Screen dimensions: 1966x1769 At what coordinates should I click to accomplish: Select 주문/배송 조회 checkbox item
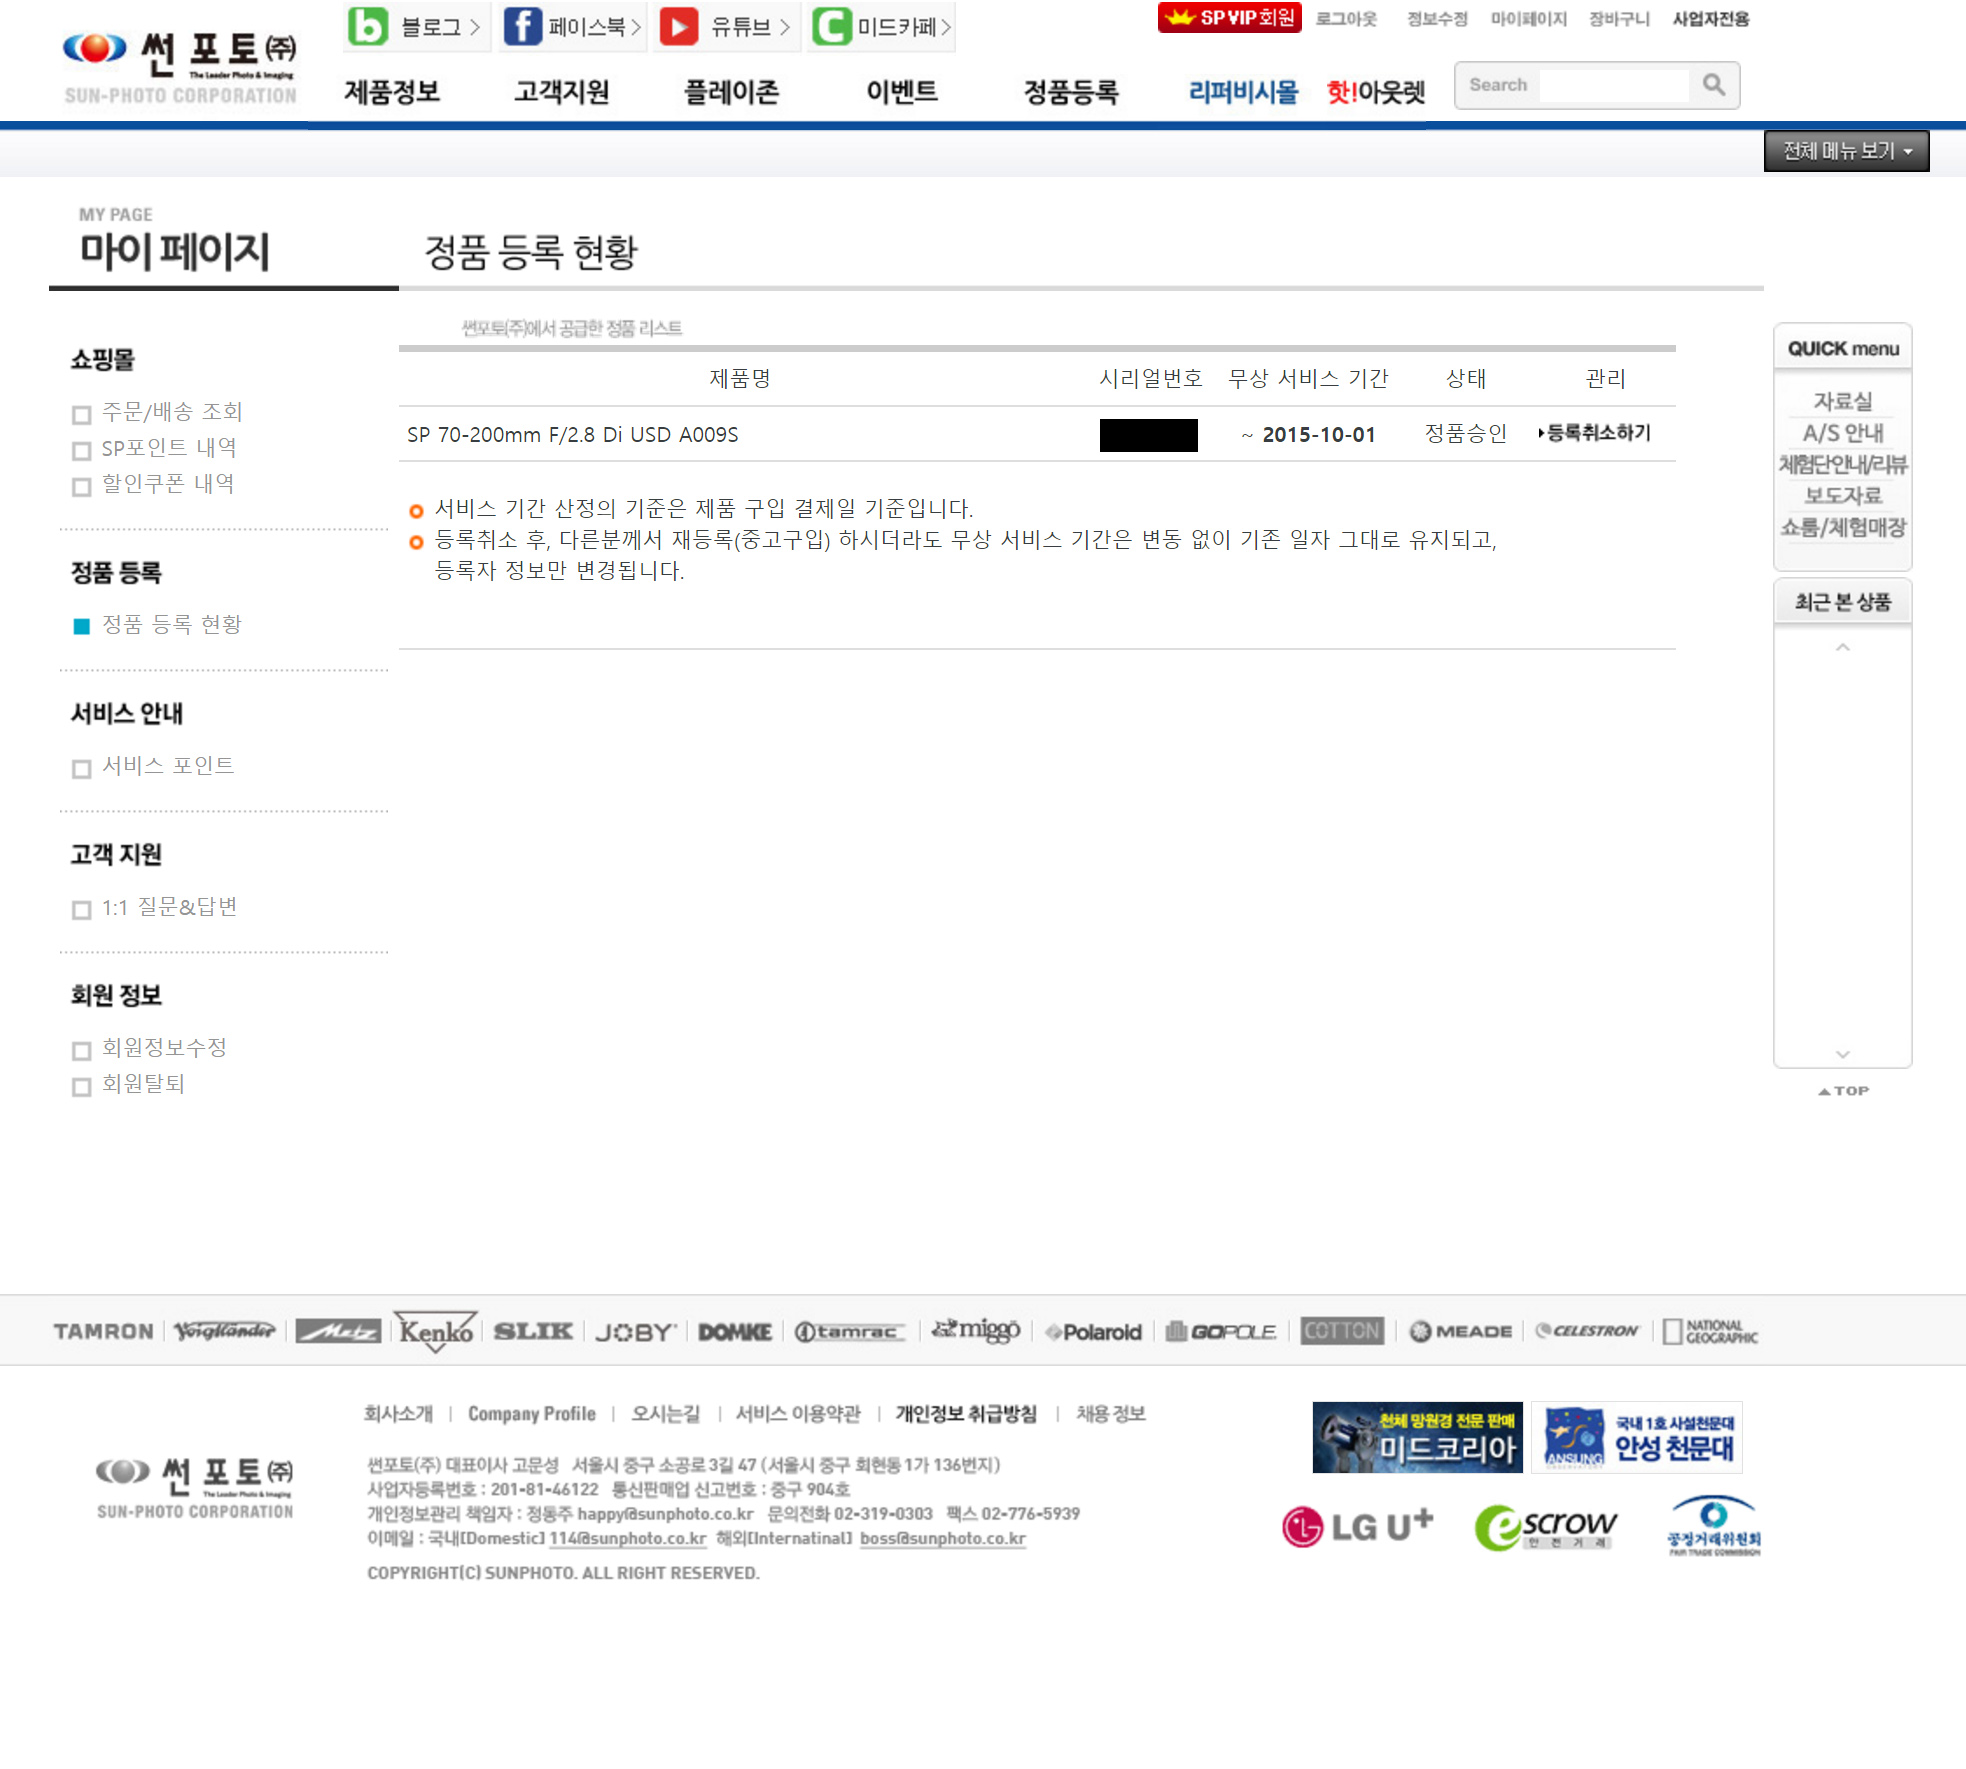point(82,414)
